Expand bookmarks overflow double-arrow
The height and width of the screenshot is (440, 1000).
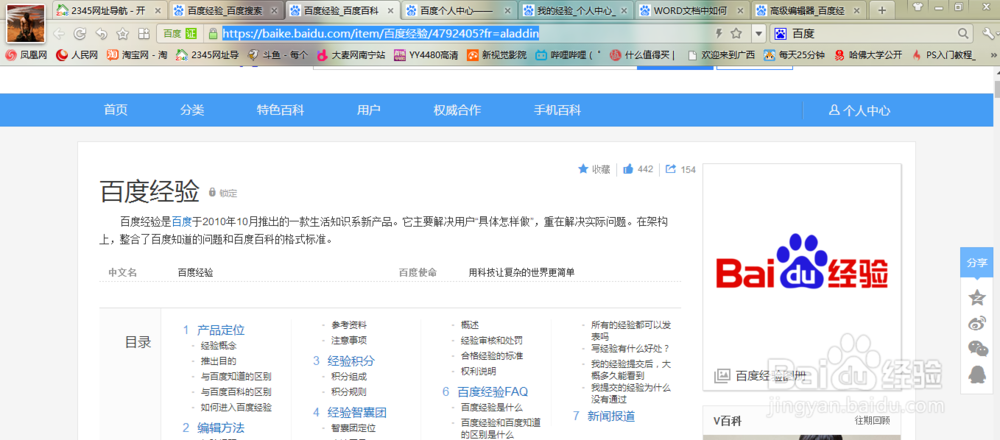click(992, 55)
